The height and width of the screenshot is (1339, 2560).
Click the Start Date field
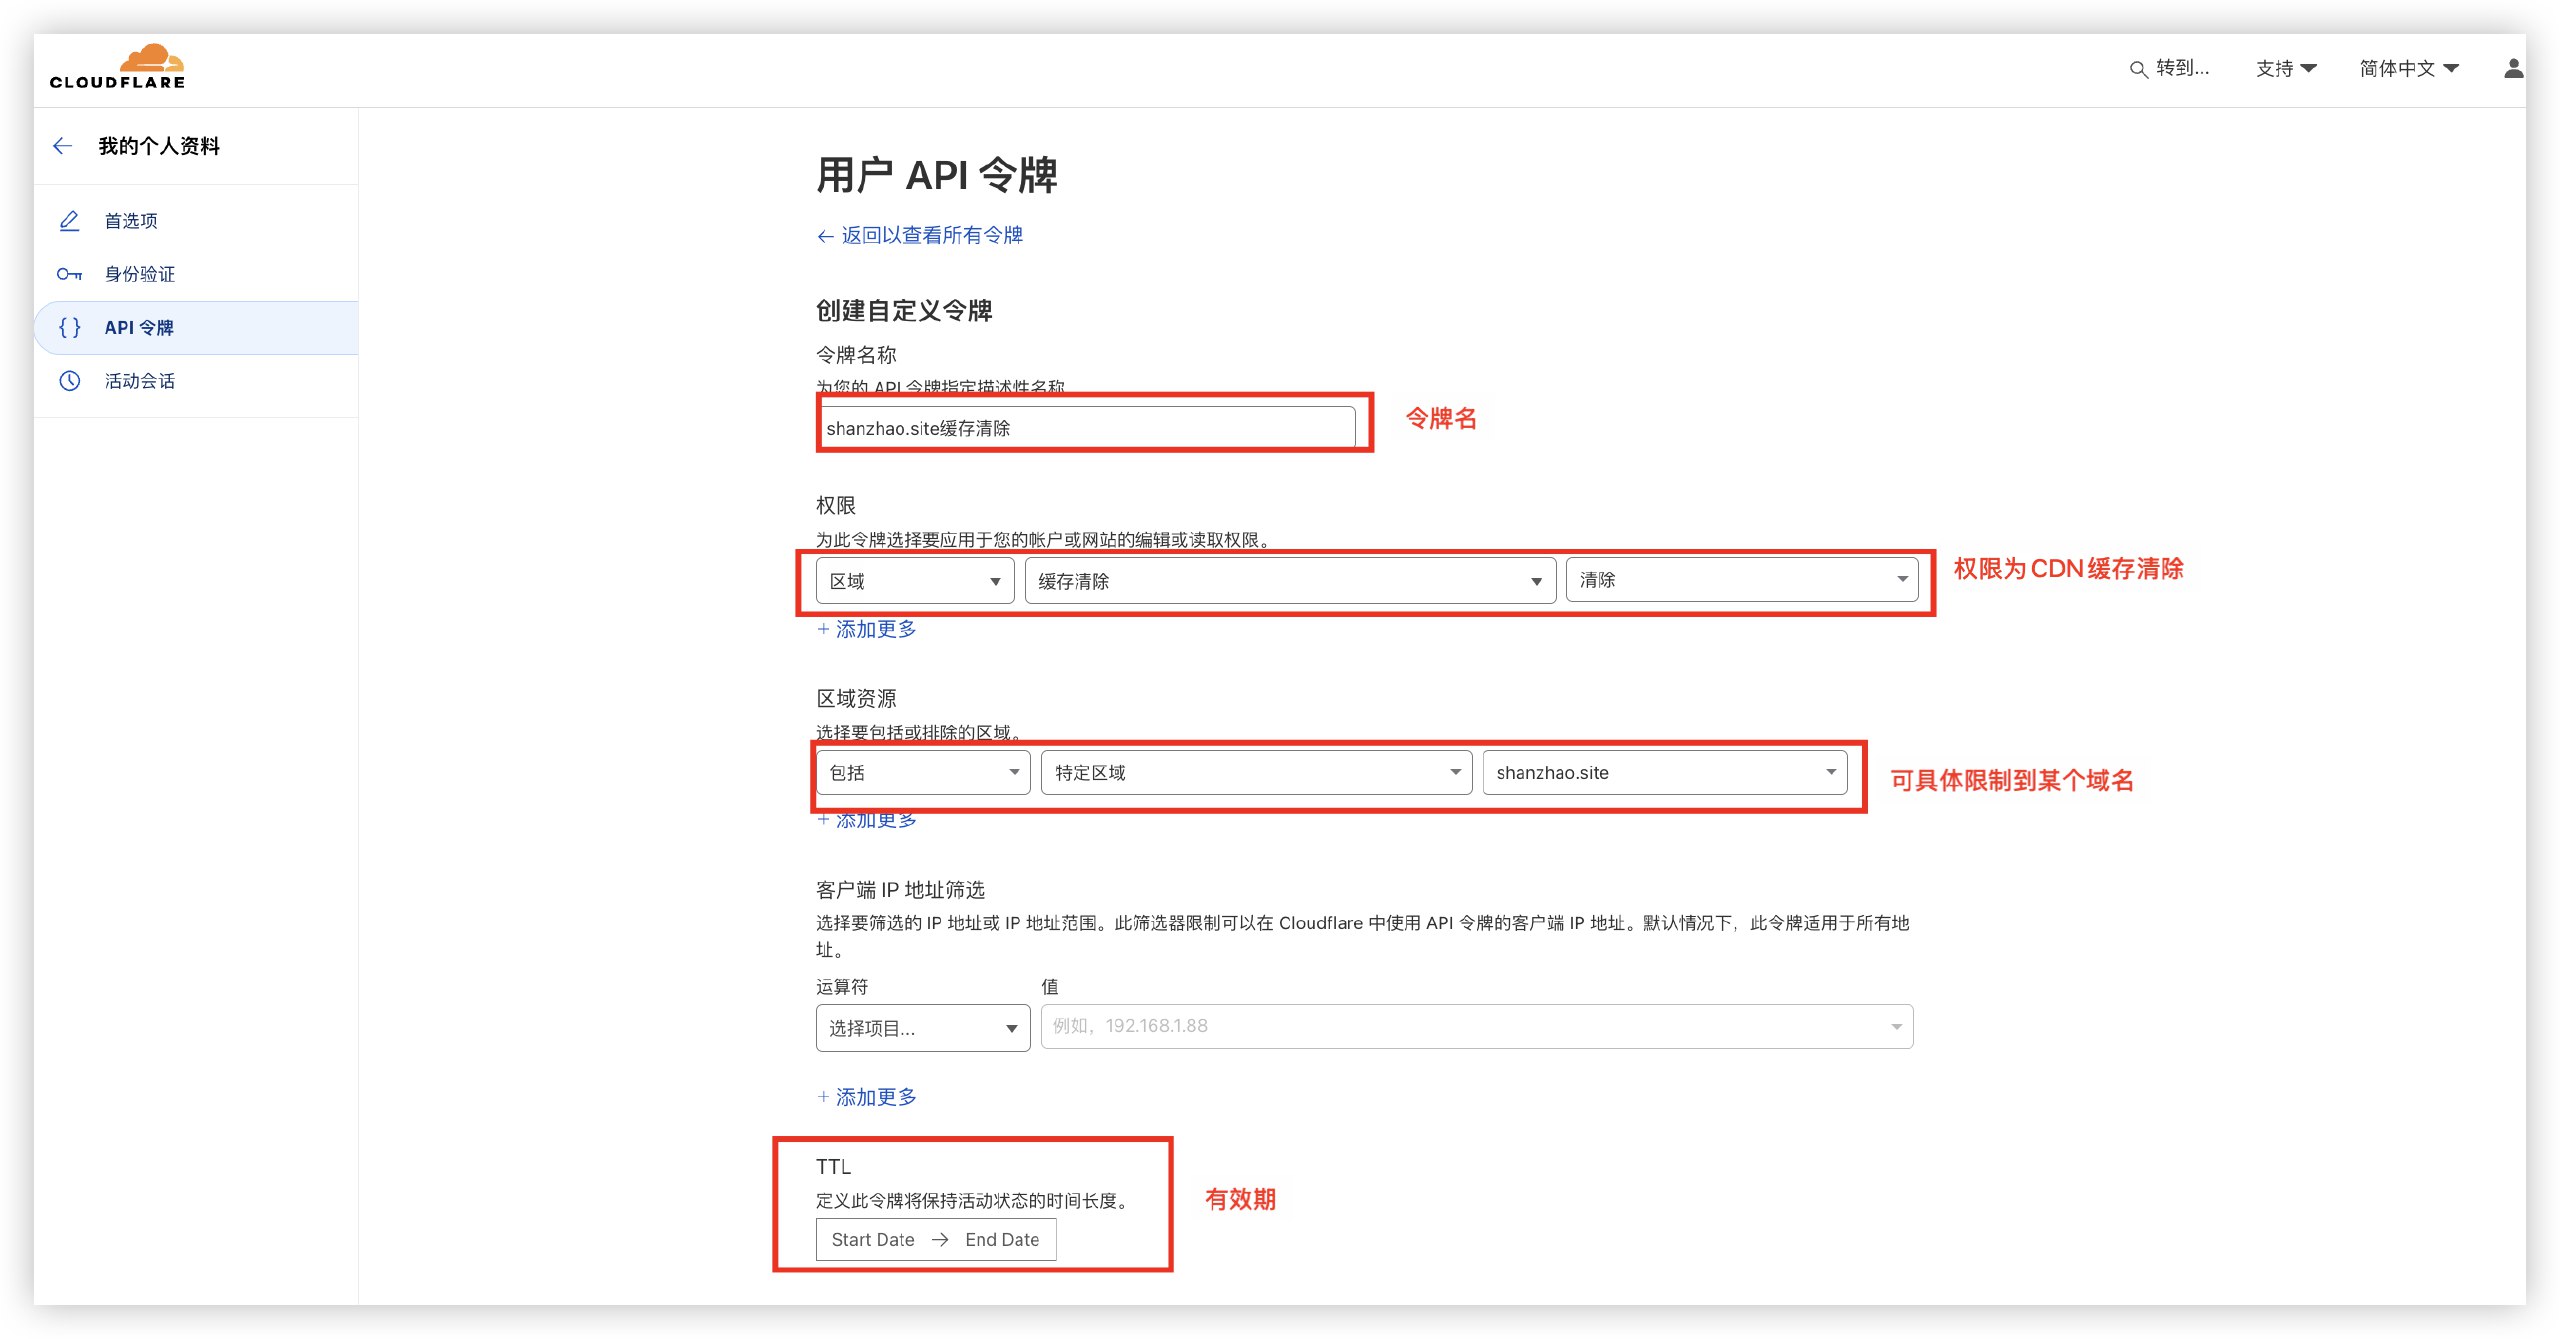[x=872, y=1240]
